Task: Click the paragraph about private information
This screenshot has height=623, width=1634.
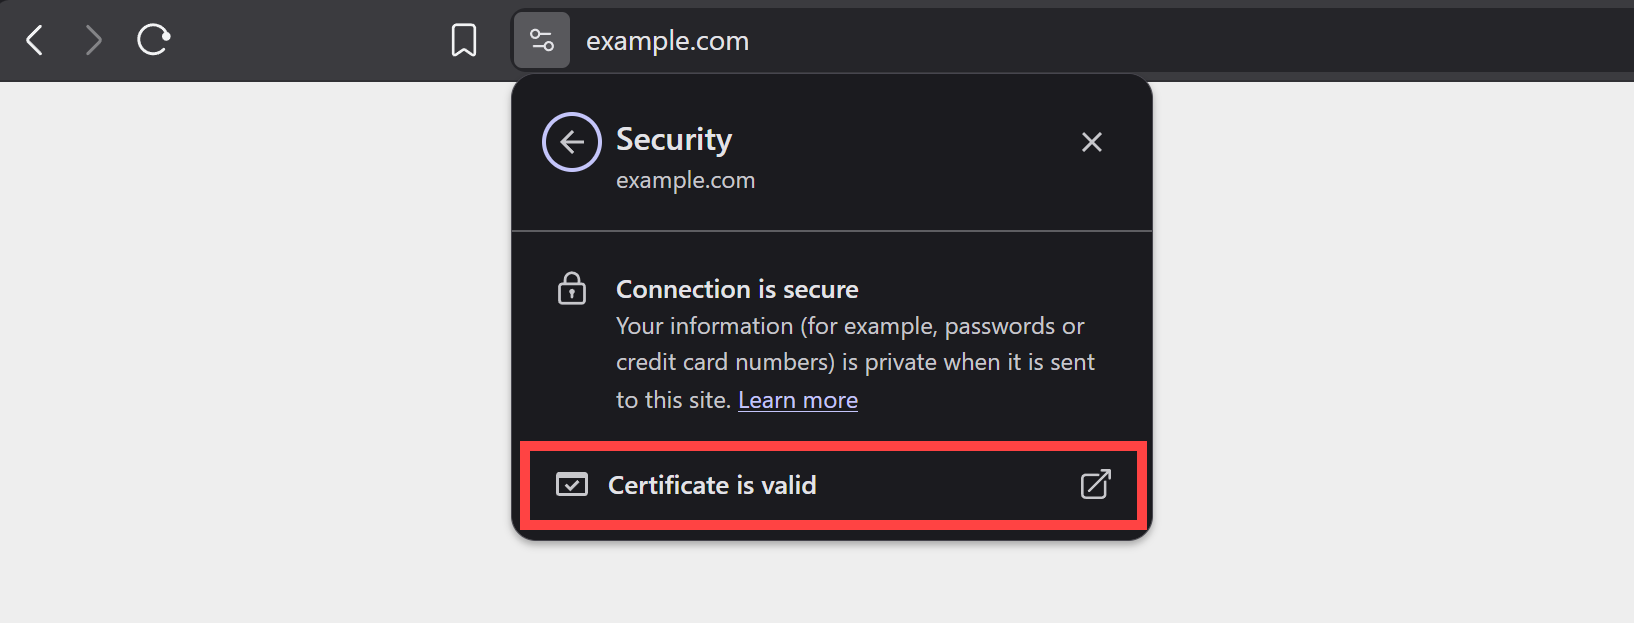Action: [856, 362]
